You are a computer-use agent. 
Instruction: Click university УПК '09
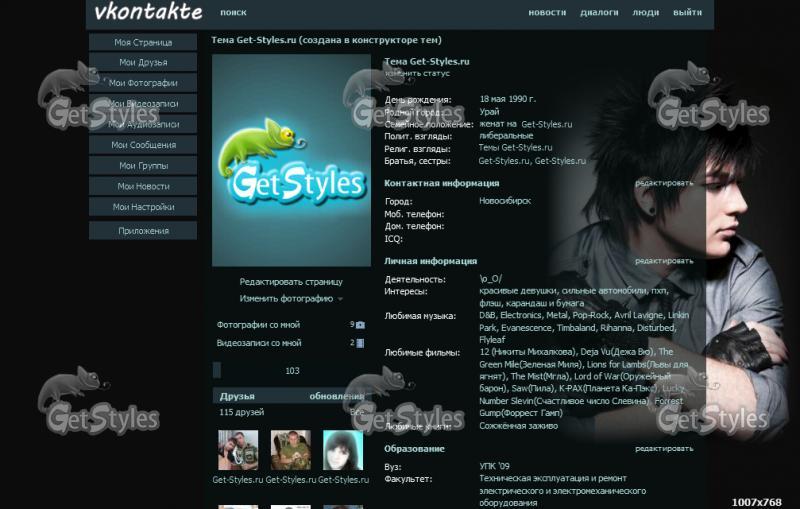coord(494,466)
